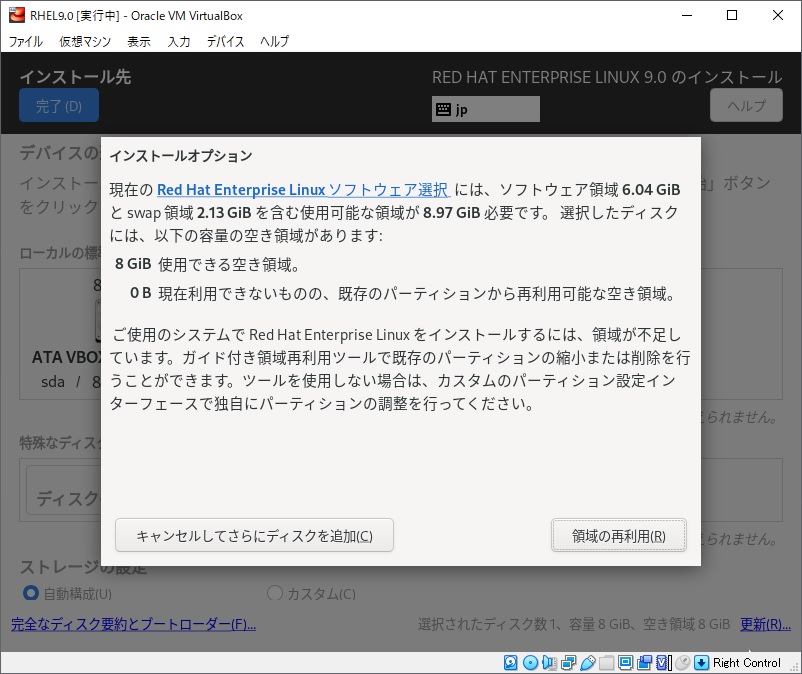The image size is (802, 674).
Task: Click the hard disk activity status icon
Action: point(510,663)
